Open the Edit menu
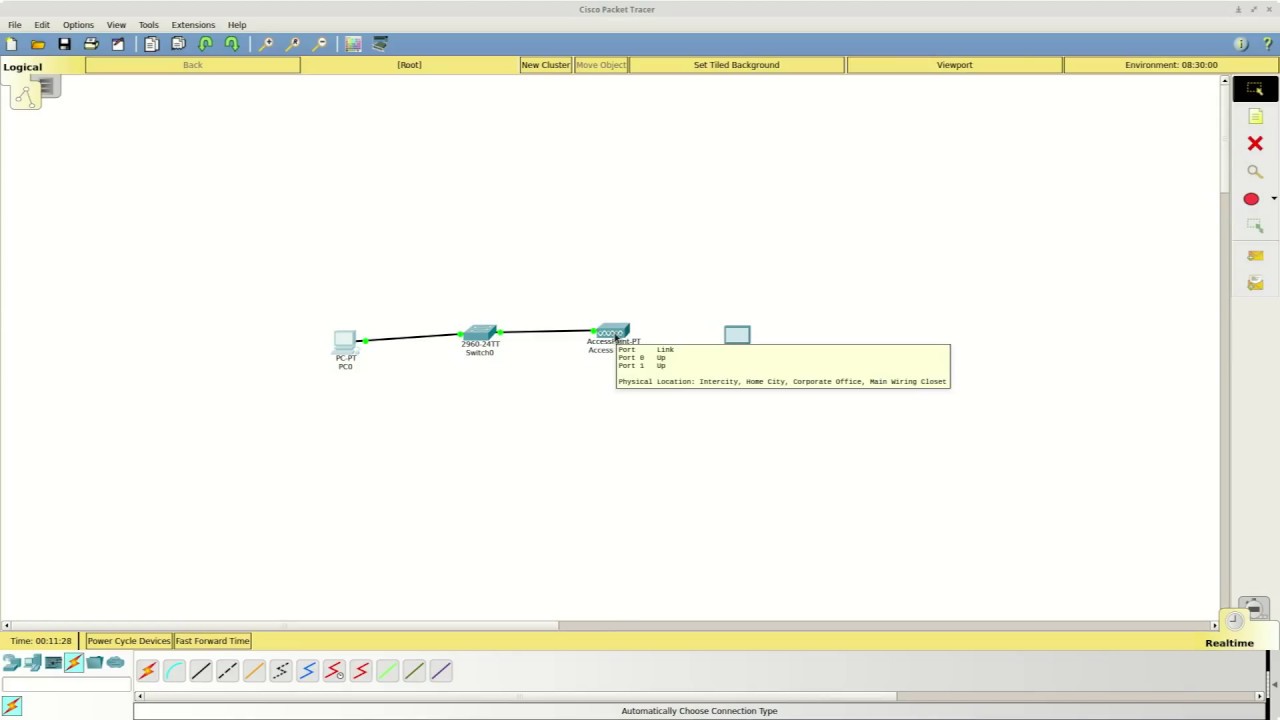 tap(42, 25)
